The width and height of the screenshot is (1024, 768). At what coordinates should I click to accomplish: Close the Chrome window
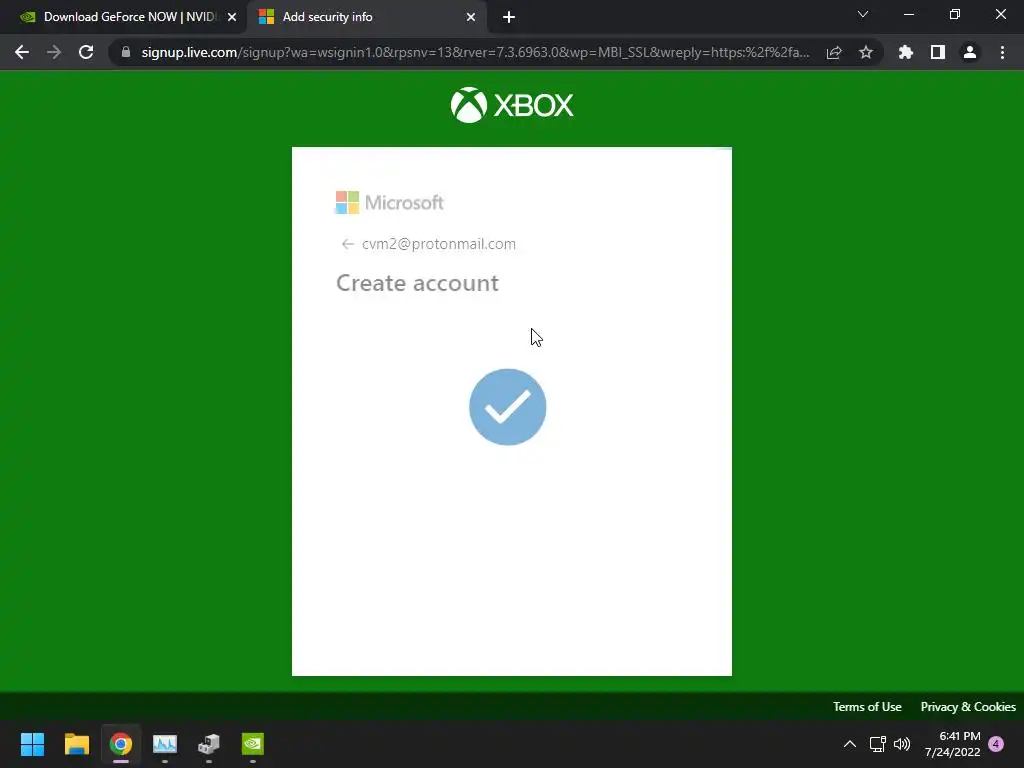pos(1000,14)
